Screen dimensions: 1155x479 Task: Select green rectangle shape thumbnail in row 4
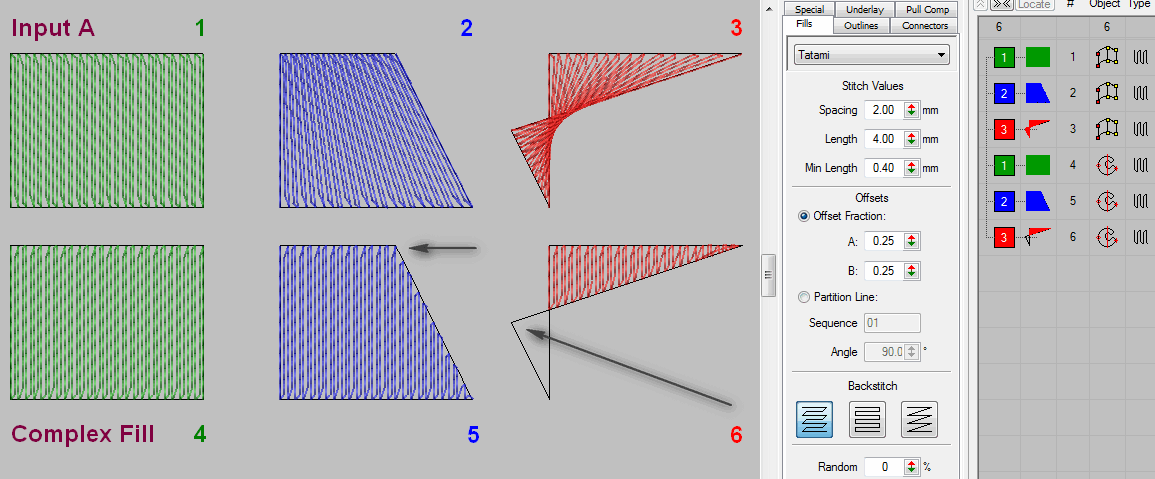coord(1038,164)
